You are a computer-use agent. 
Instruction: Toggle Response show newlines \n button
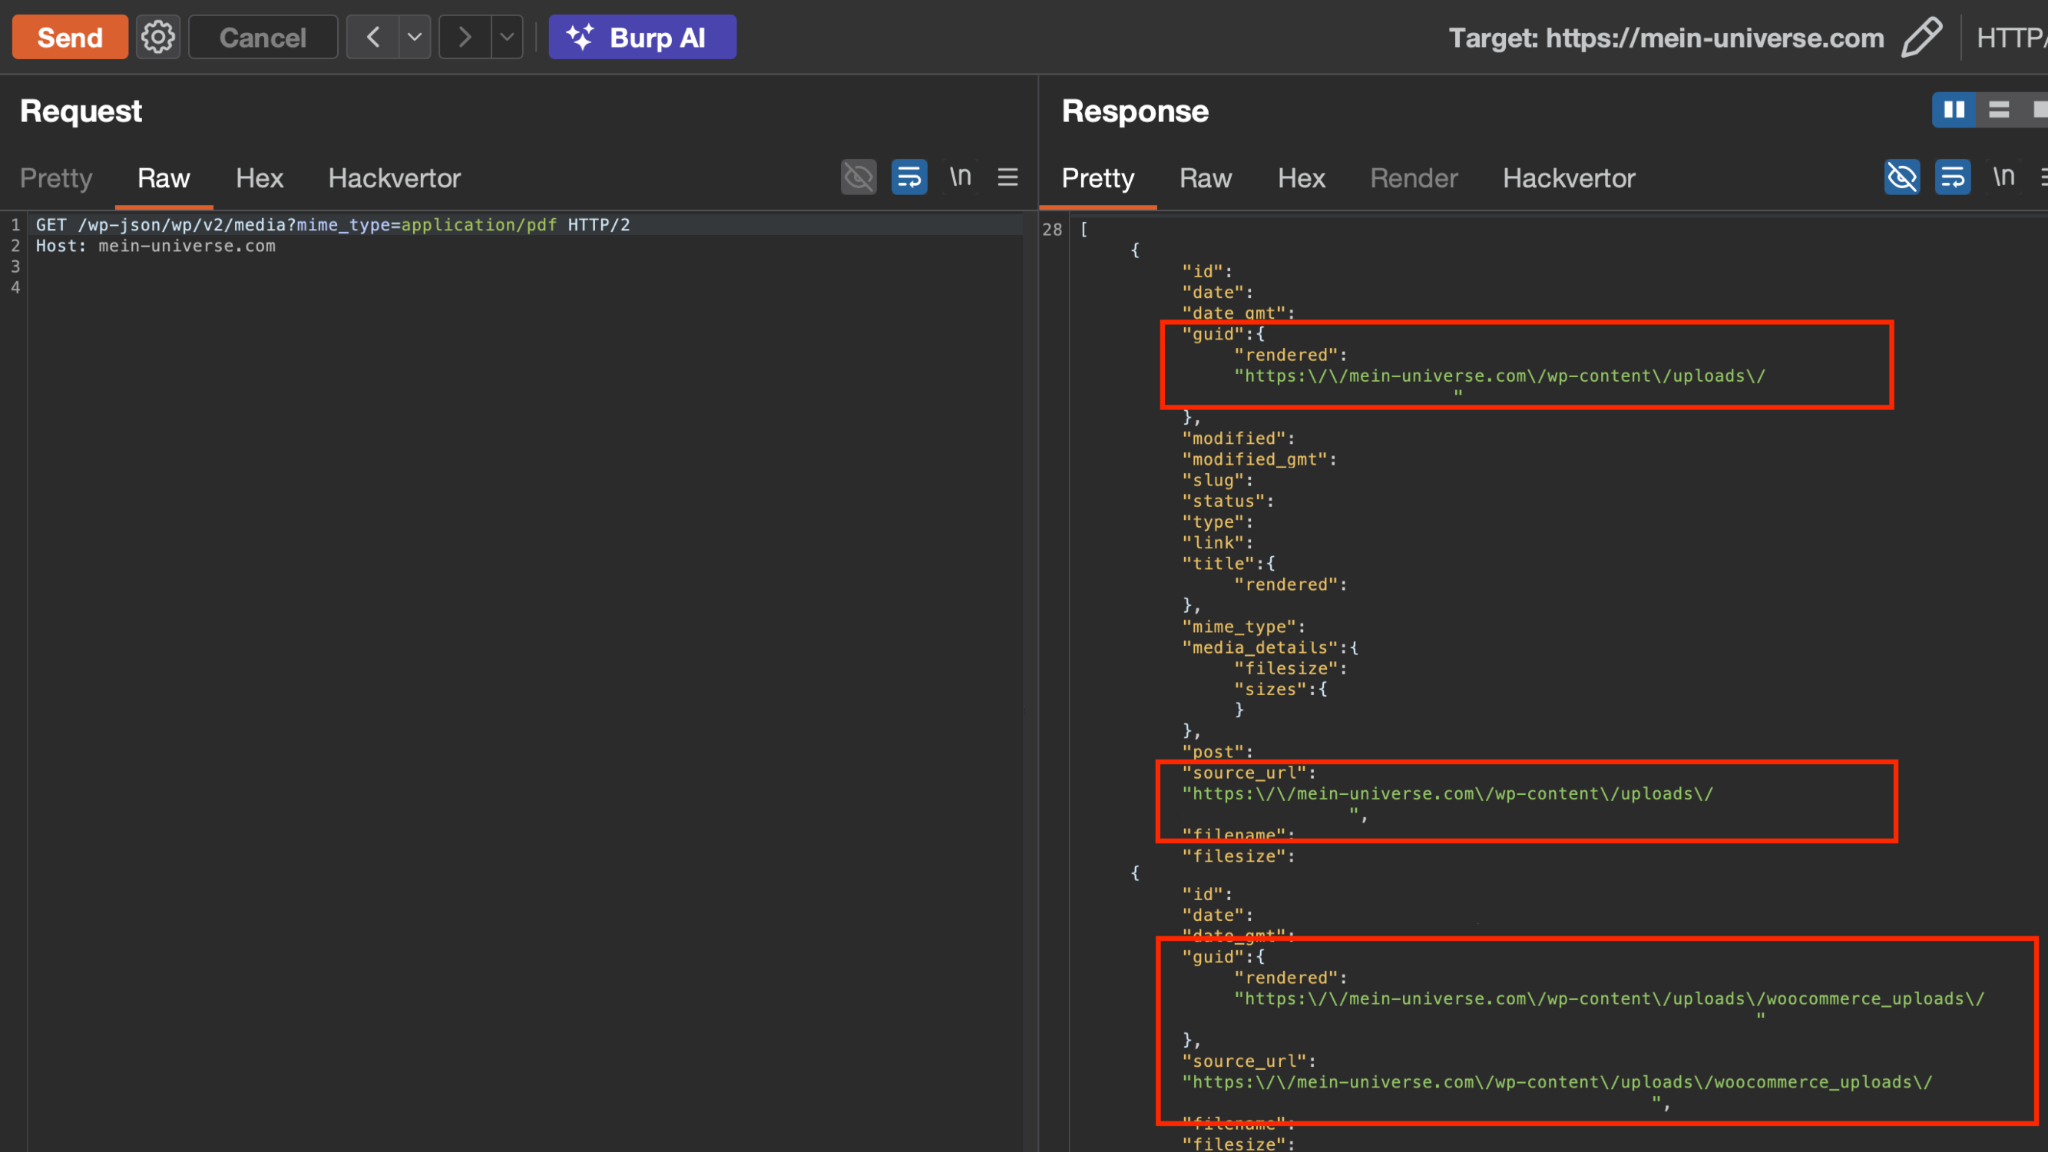pyautogui.click(x=2003, y=177)
